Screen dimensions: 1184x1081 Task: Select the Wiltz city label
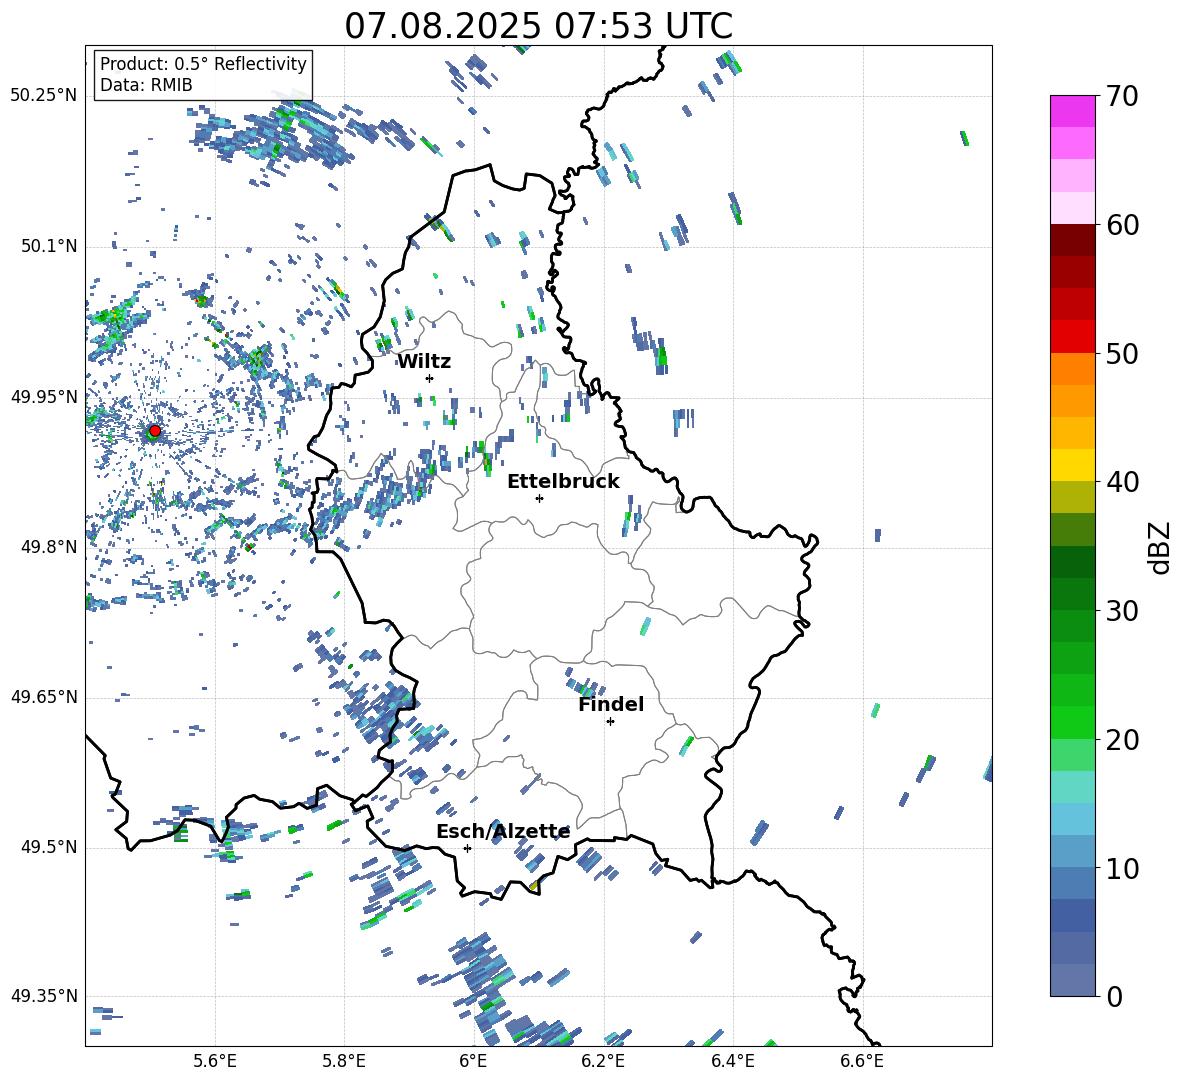click(x=424, y=362)
